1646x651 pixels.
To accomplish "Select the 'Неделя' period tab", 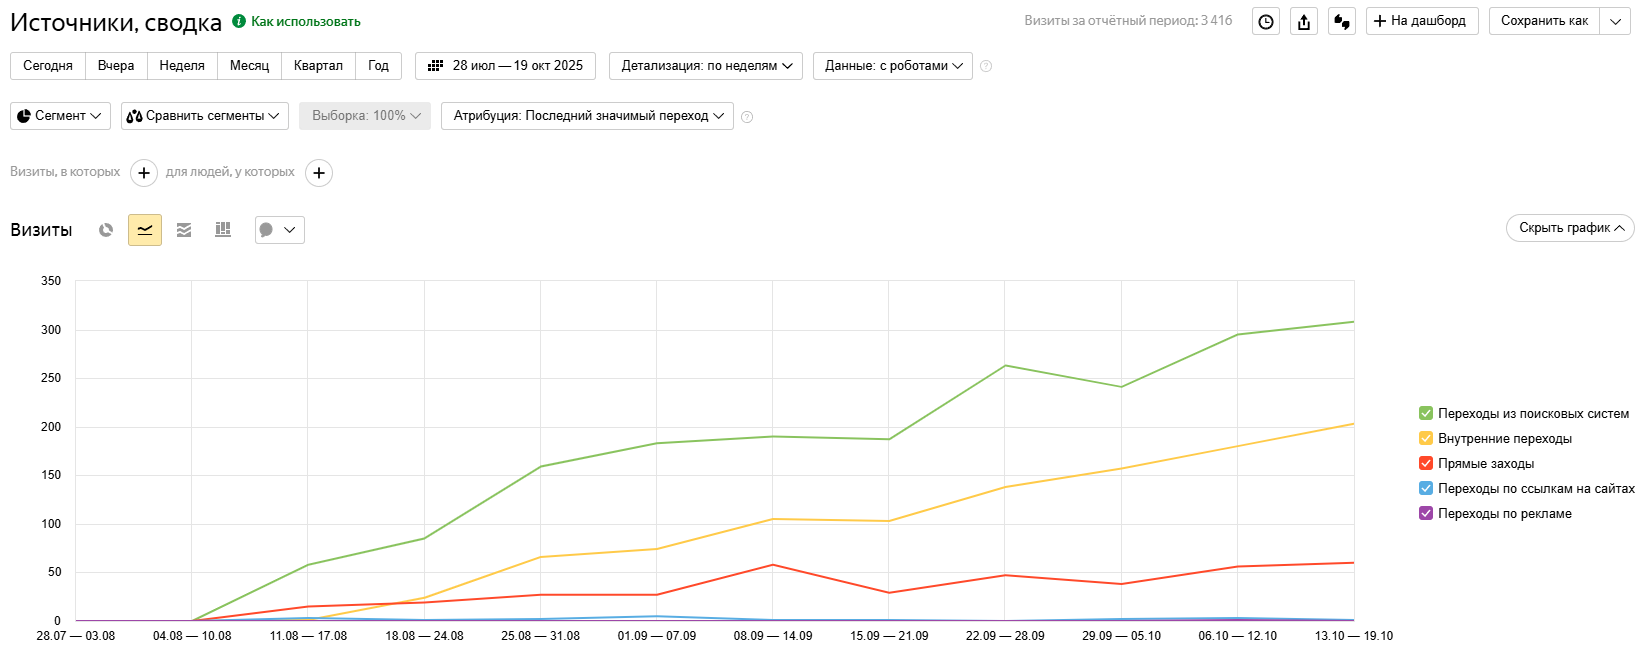I will pos(182,66).
